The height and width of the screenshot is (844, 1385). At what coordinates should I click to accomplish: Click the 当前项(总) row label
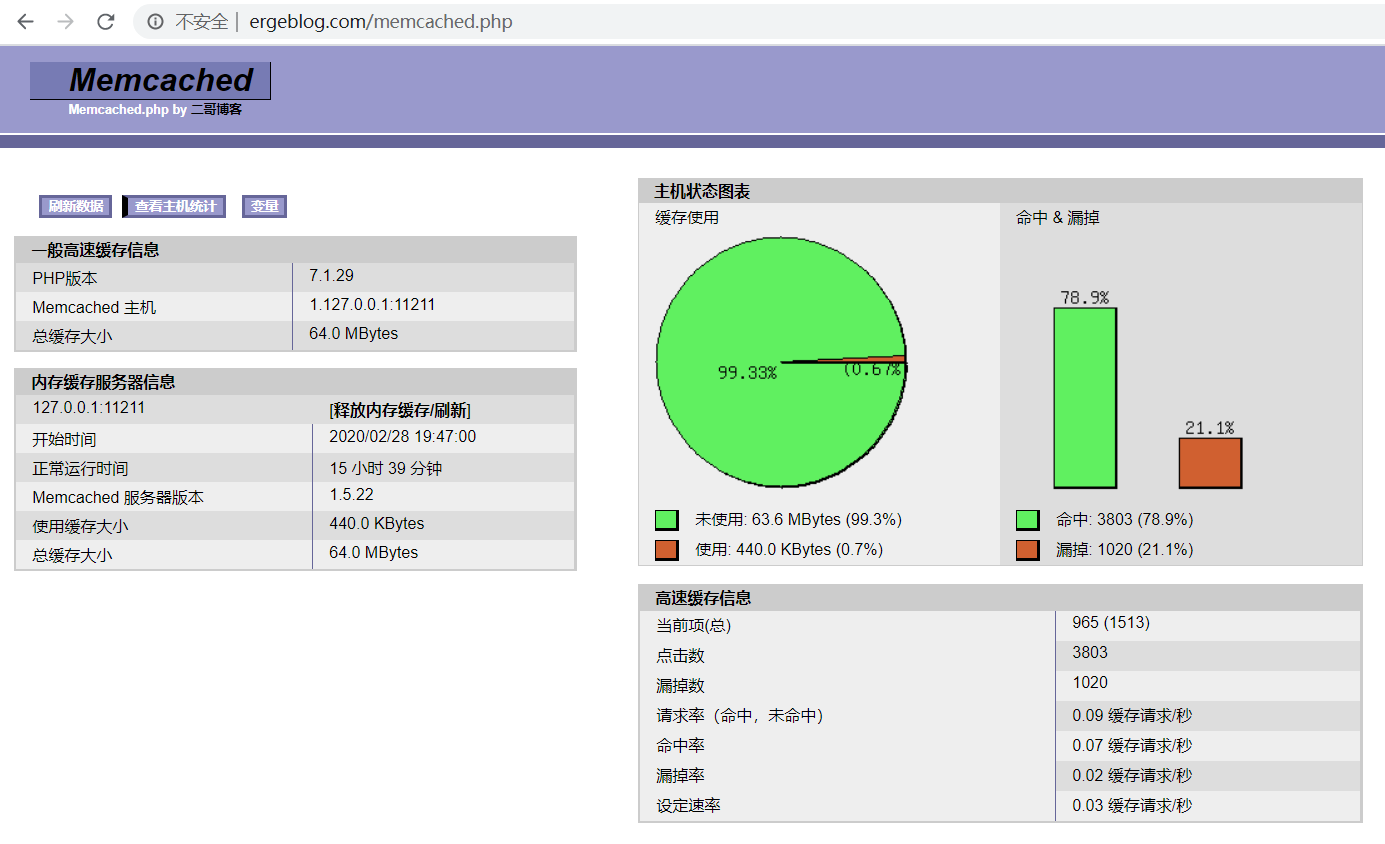694,626
